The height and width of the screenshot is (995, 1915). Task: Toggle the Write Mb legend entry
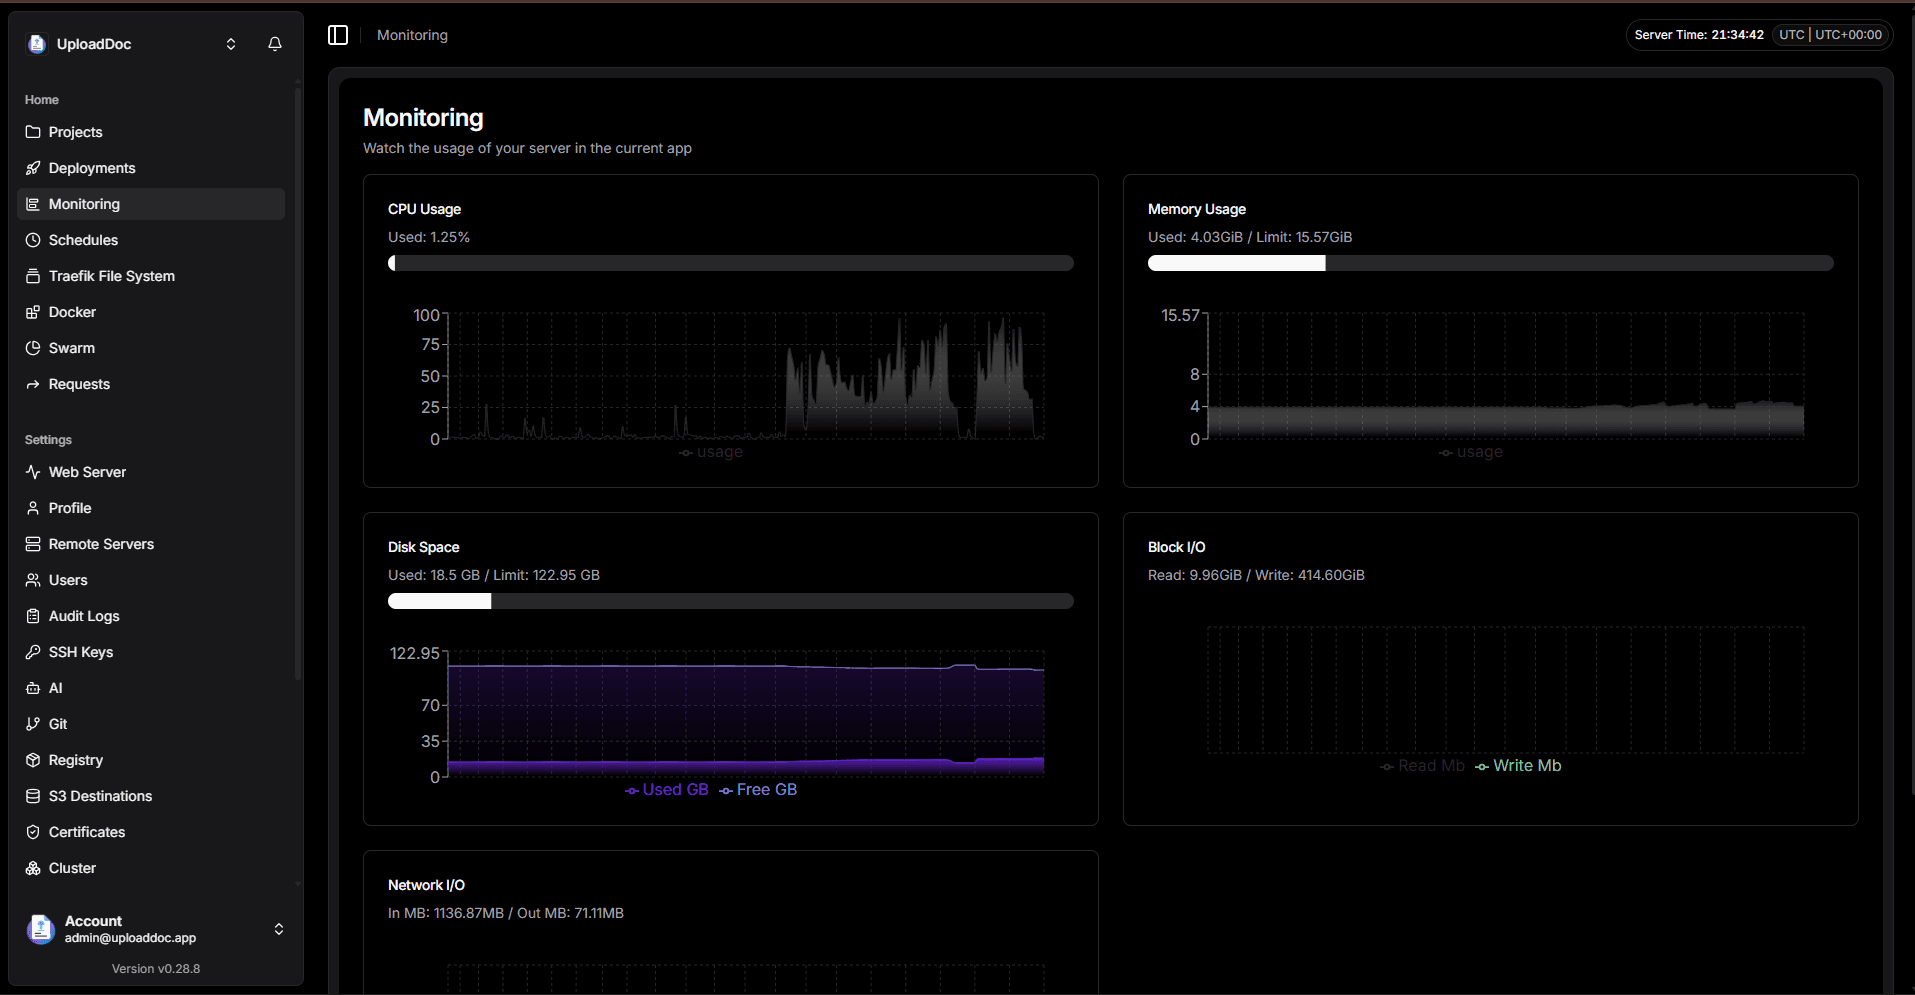(x=1518, y=766)
